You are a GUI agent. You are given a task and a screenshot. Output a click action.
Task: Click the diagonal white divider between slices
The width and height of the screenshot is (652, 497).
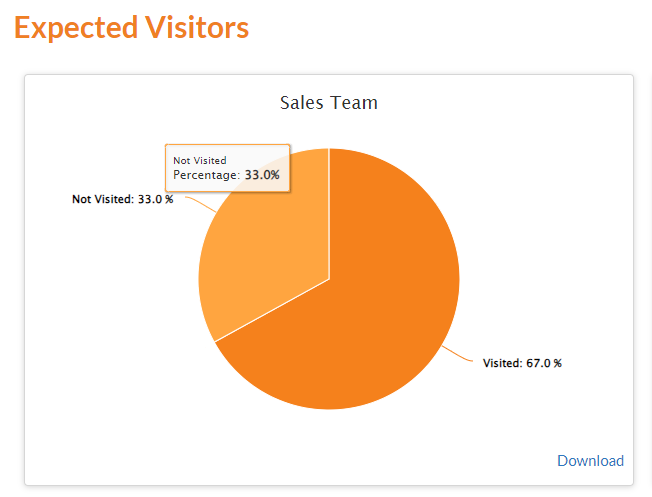click(272, 310)
